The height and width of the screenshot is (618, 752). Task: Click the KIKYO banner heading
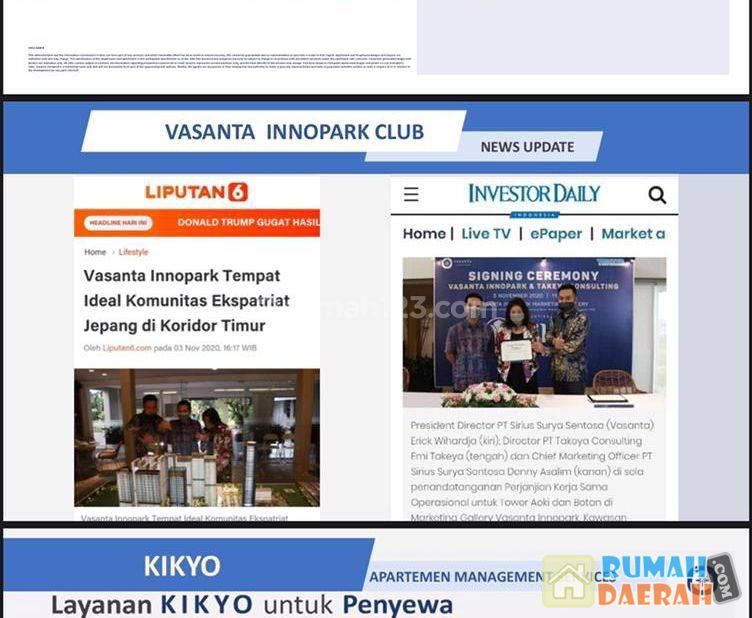pos(182,565)
